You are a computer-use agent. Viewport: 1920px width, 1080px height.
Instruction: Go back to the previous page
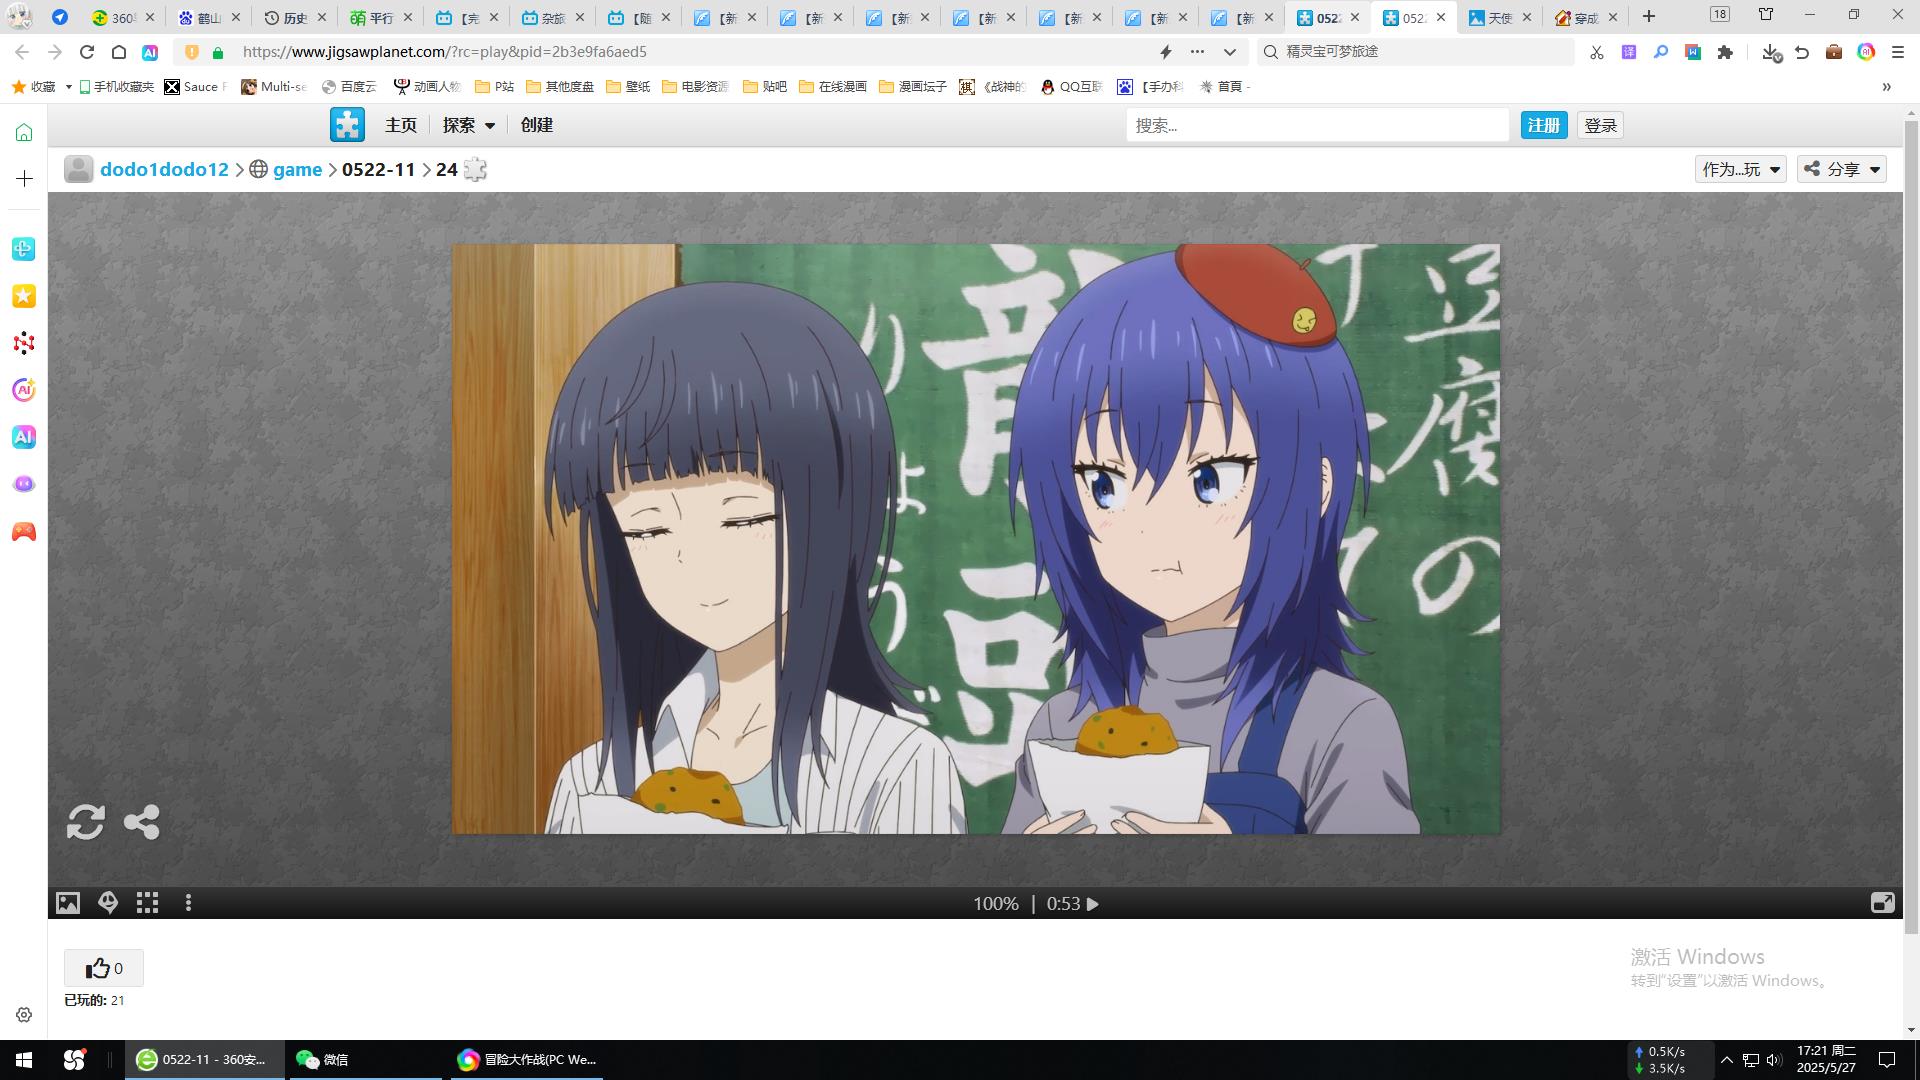pos(22,52)
